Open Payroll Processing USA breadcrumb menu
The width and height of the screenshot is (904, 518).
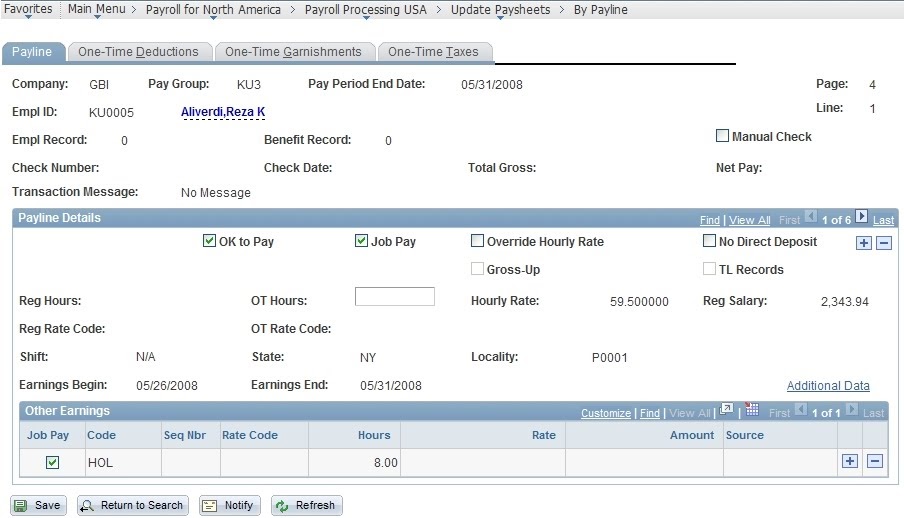[x=366, y=10]
